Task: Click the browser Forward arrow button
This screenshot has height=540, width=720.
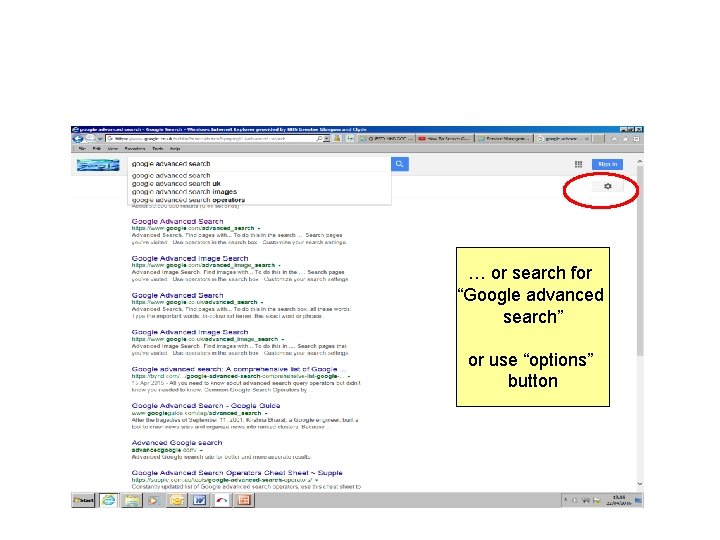Action: click(x=90, y=139)
